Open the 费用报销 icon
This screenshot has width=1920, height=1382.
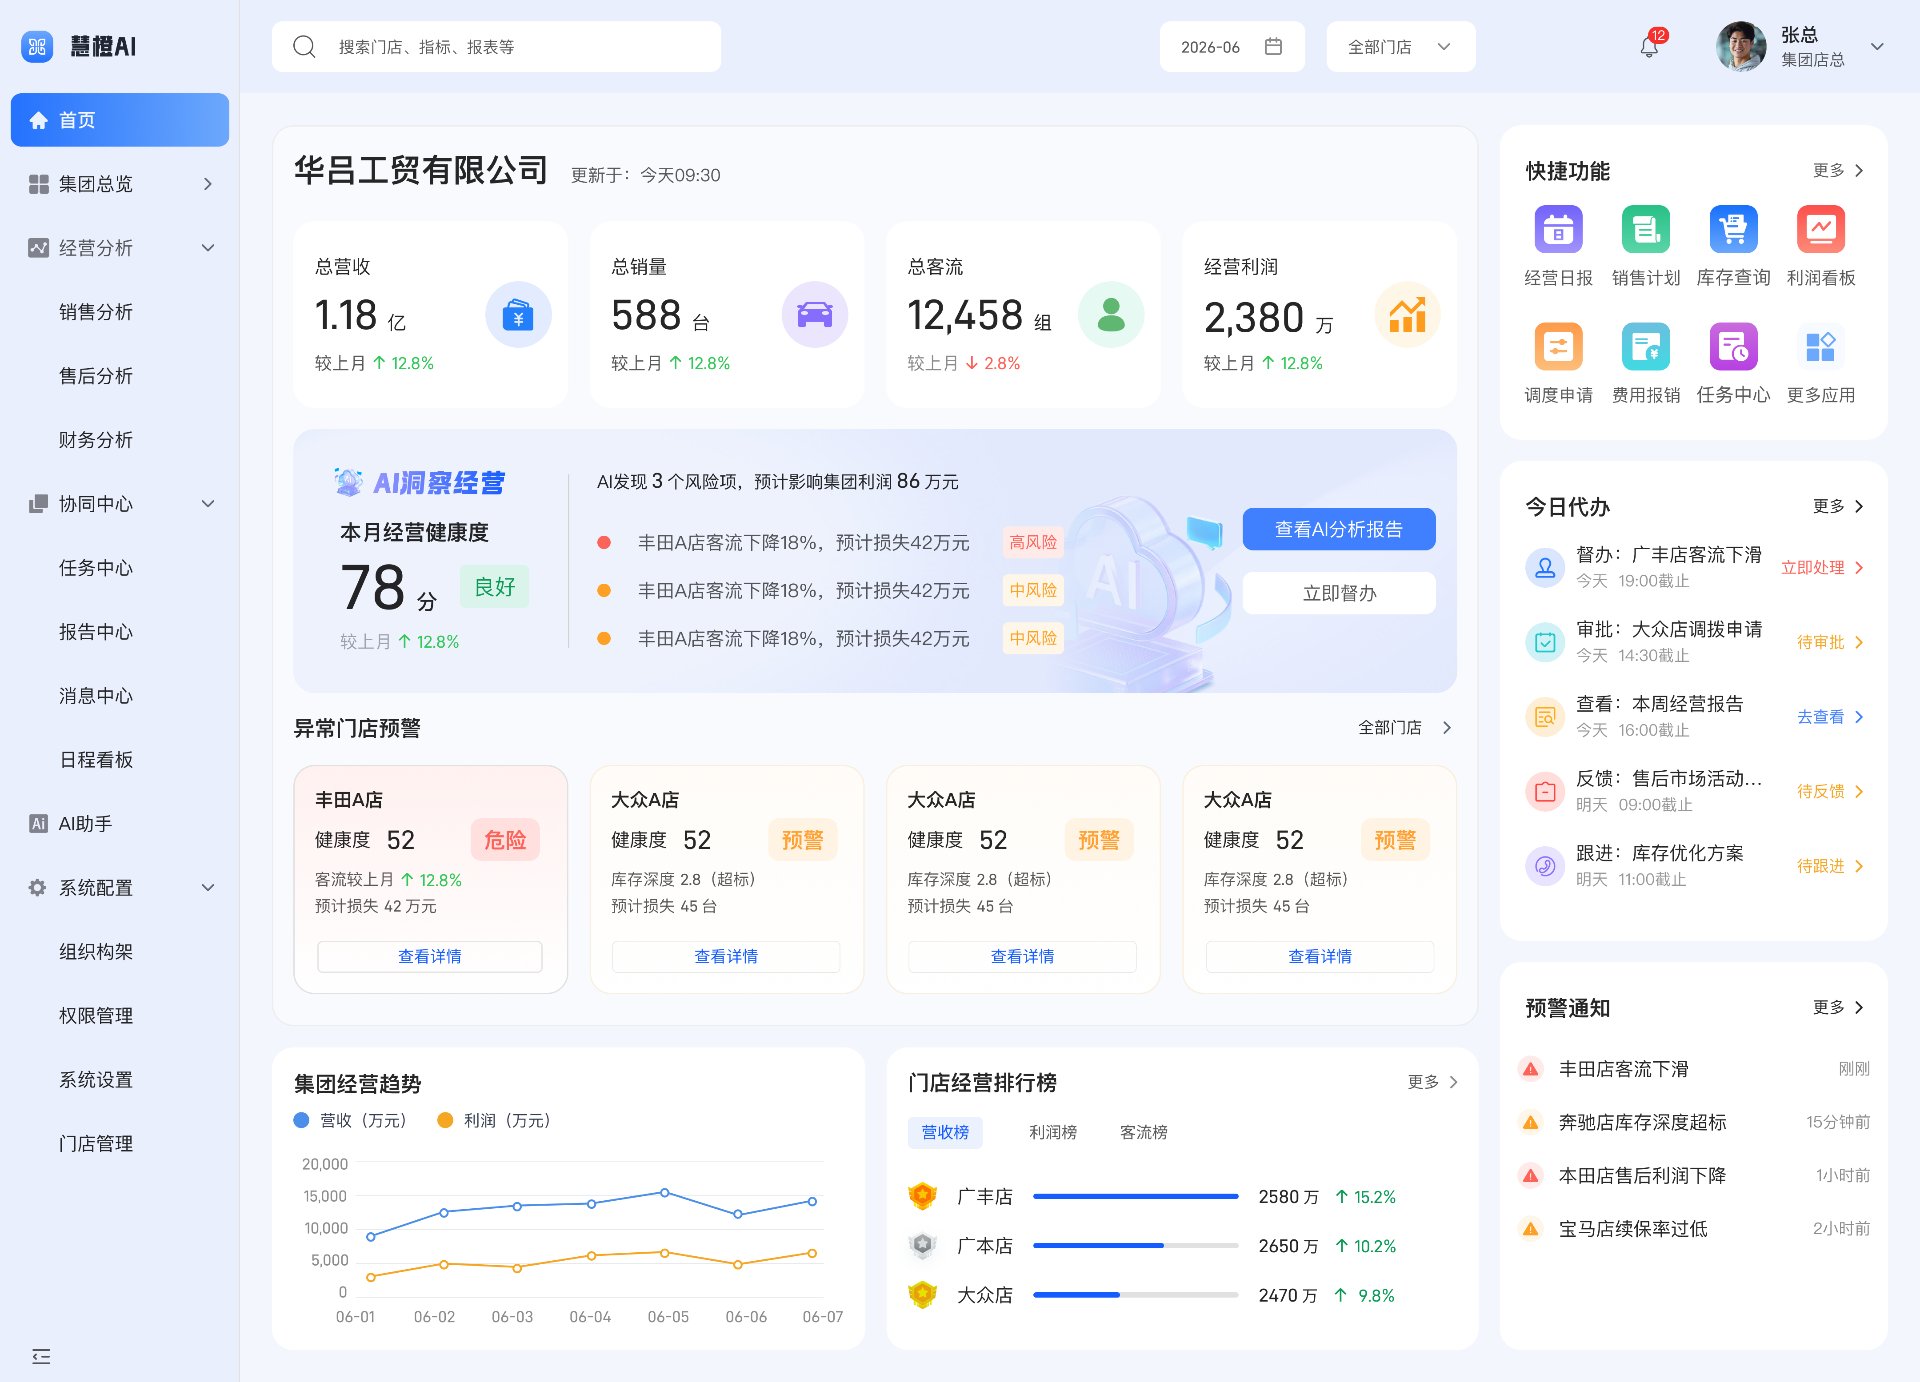click(x=1646, y=347)
